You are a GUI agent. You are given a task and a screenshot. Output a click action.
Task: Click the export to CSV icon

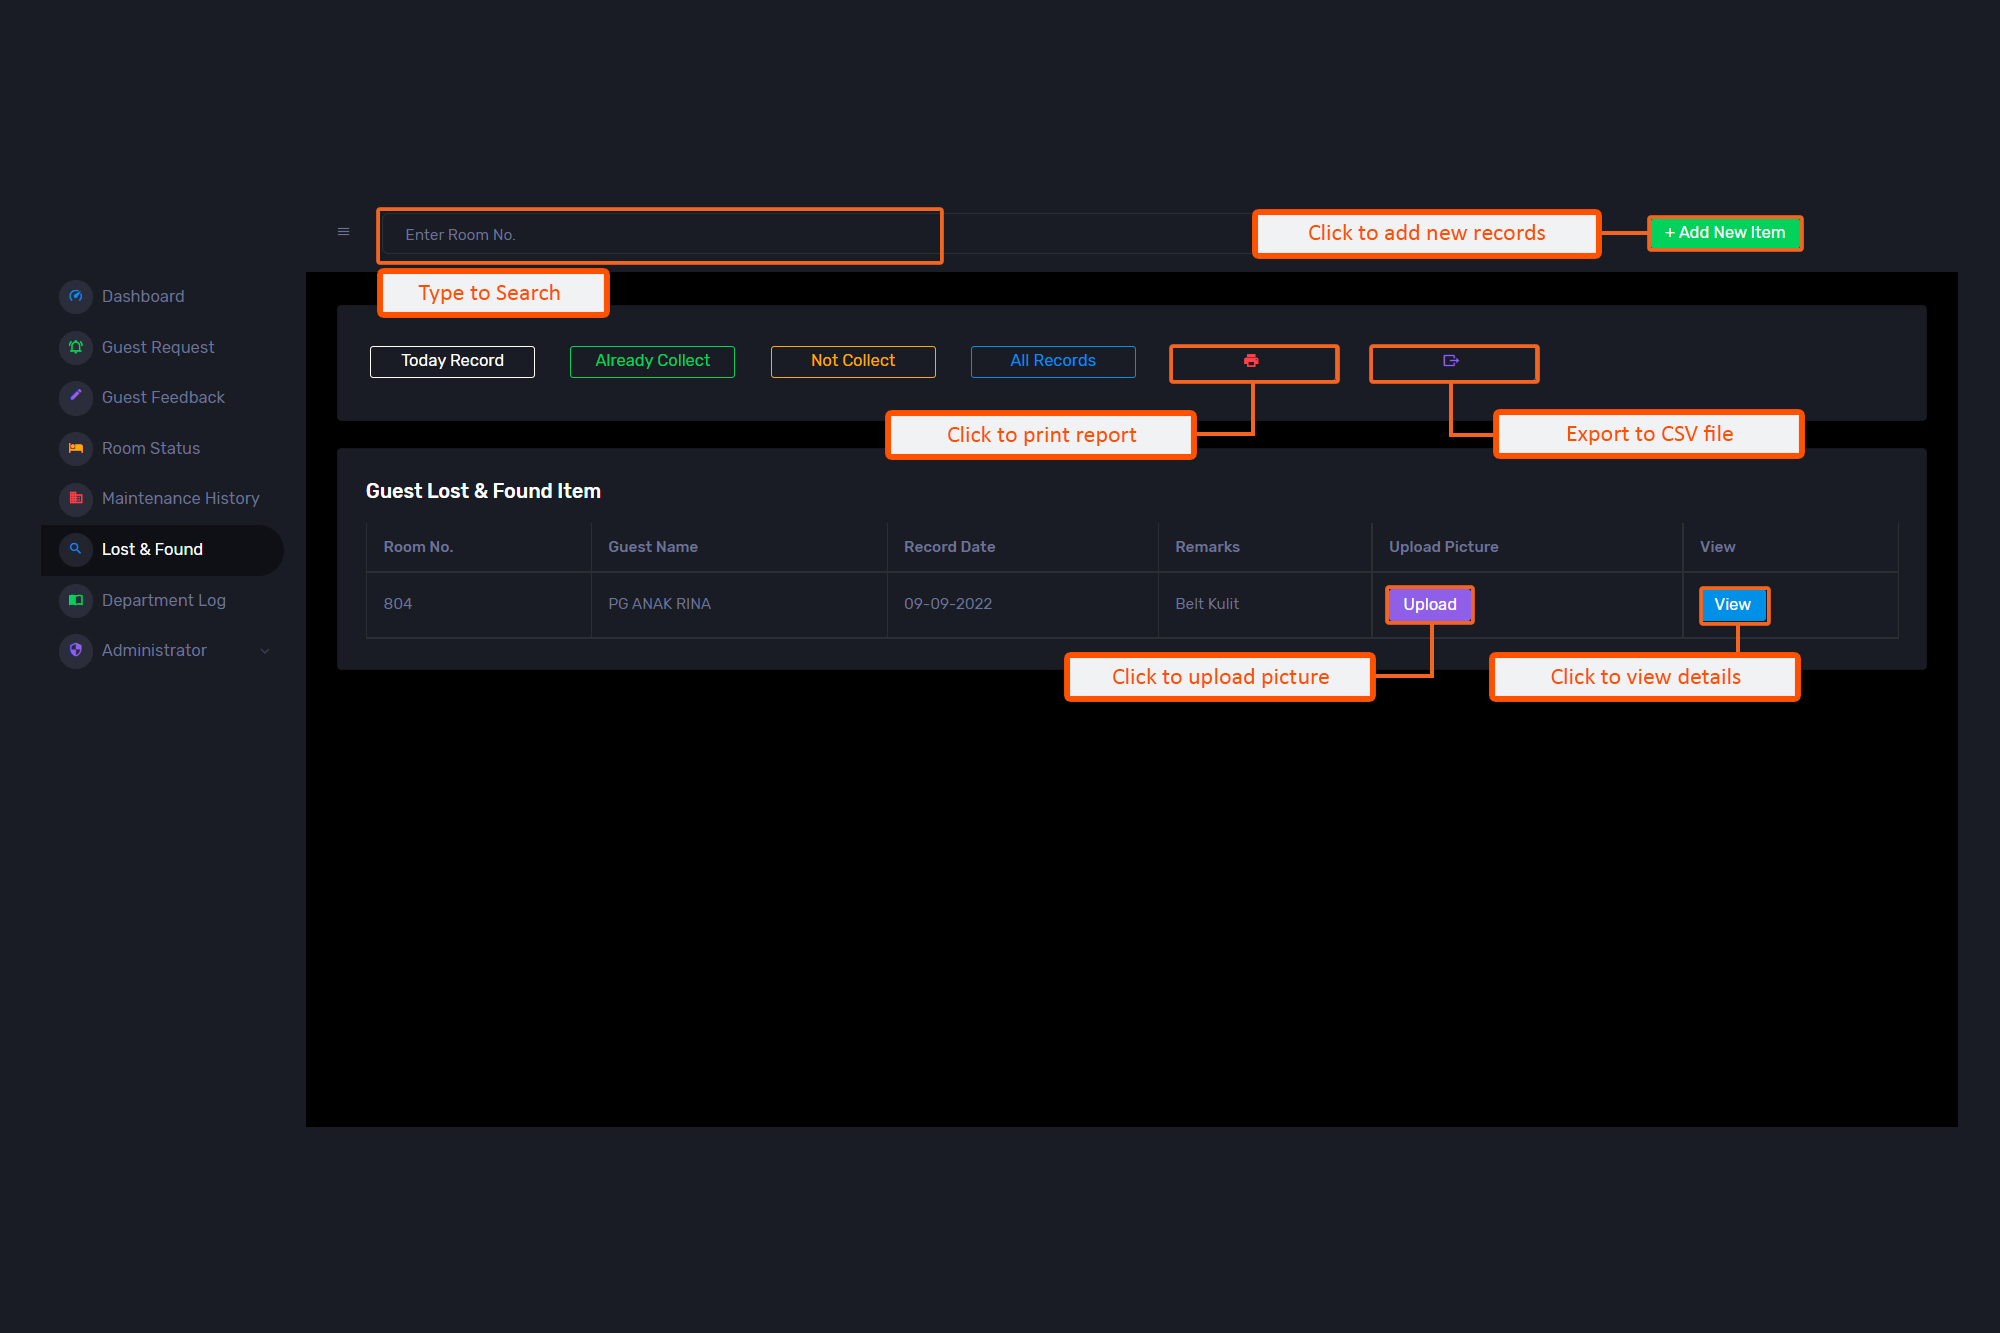pyautogui.click(x=1451, y=361)
